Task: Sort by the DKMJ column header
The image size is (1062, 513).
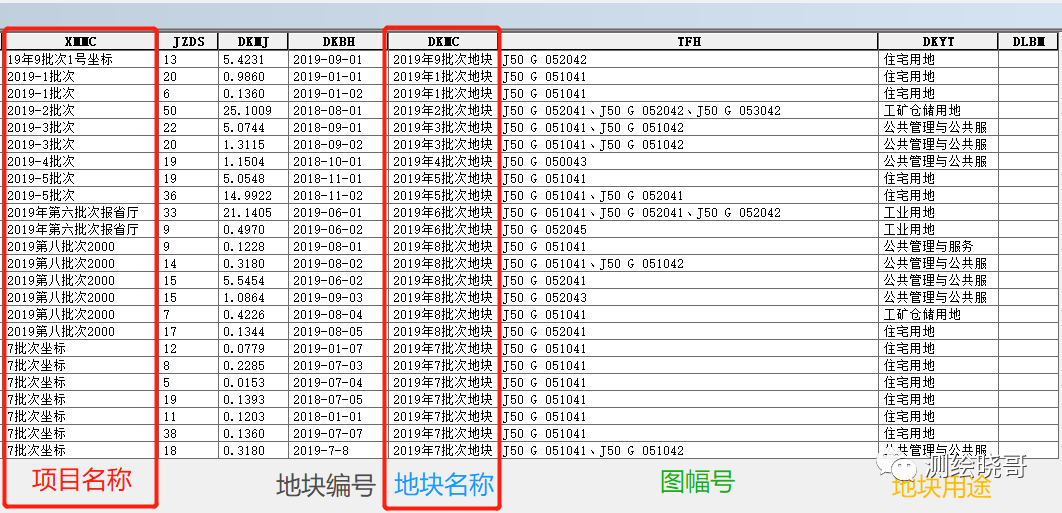Action: [x=253, y=42]
